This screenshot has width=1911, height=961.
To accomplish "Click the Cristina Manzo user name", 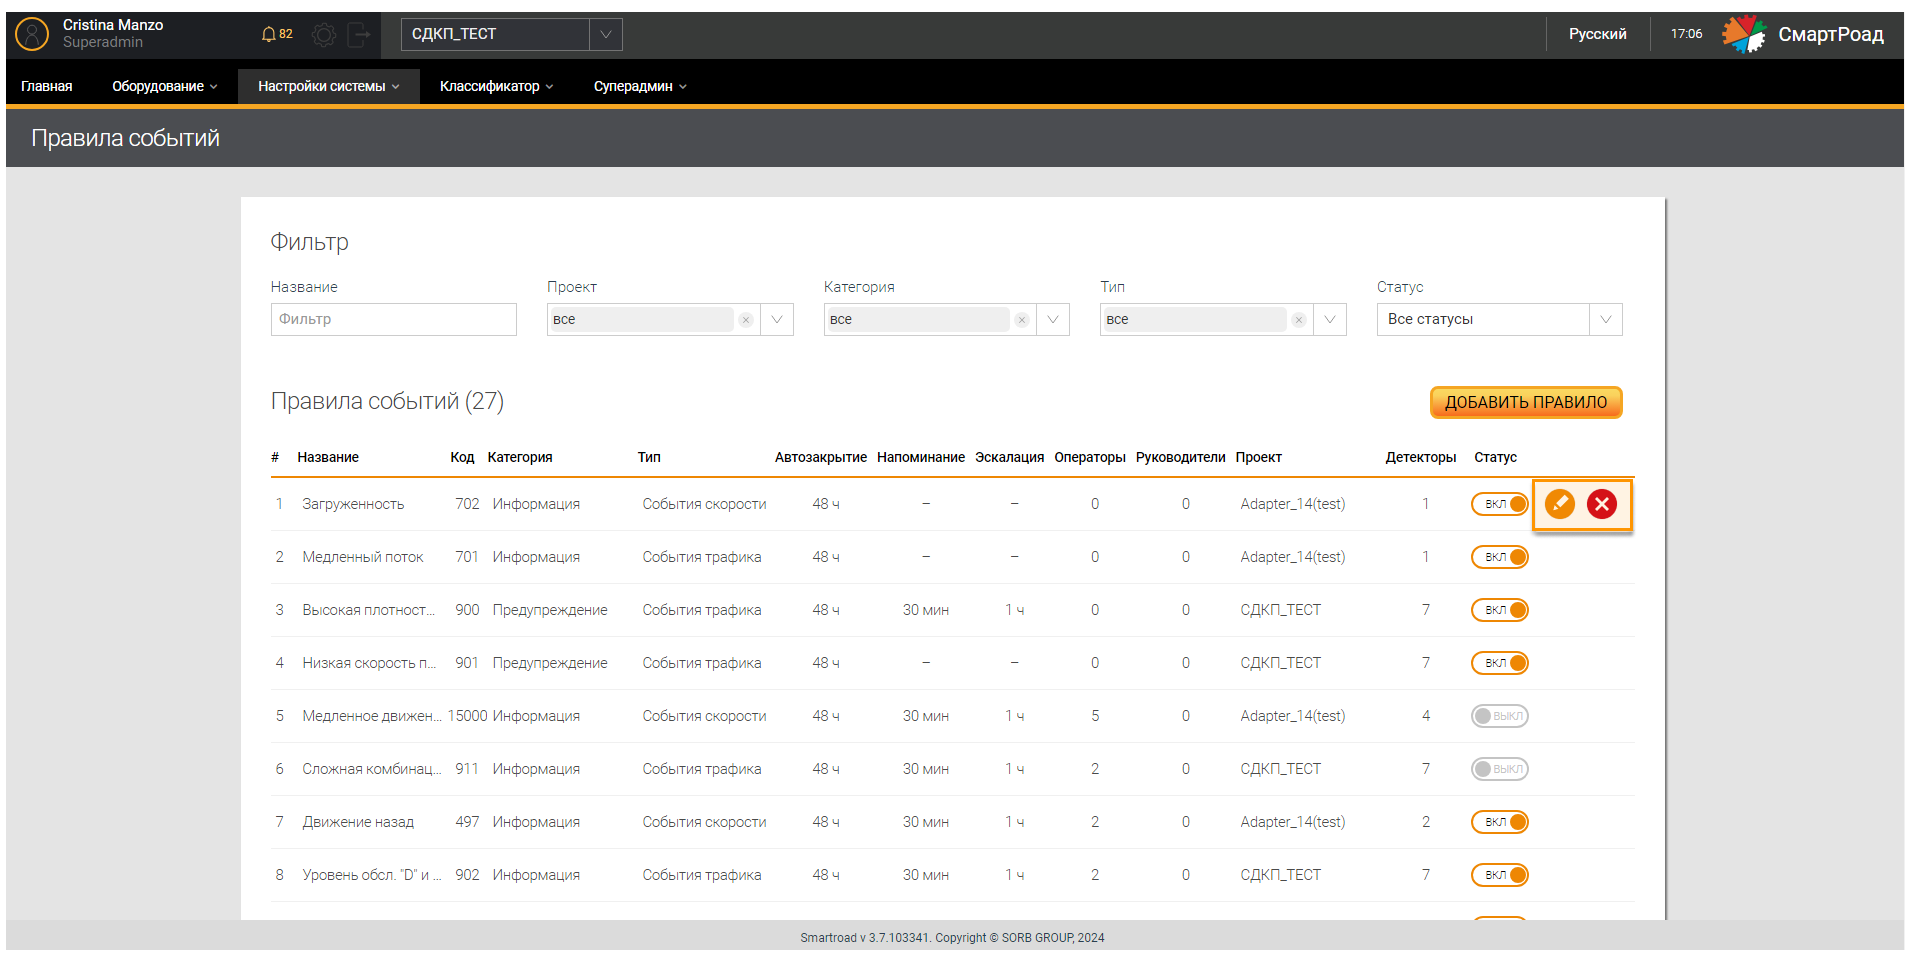I will pyautogui.click(x=113, y=25).
